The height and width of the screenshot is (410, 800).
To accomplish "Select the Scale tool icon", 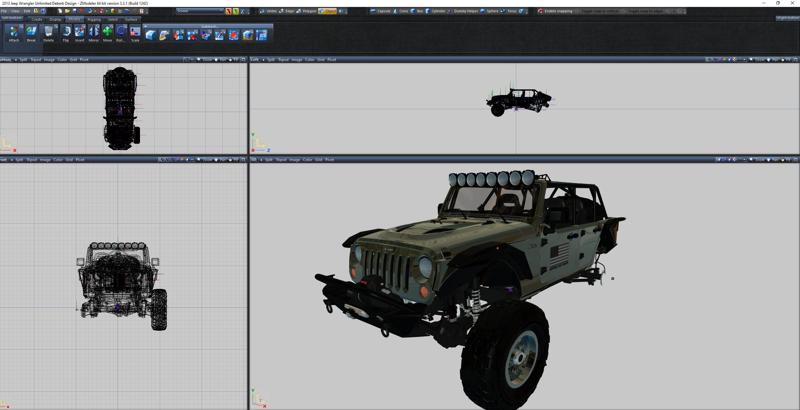I will click(135, 33).
